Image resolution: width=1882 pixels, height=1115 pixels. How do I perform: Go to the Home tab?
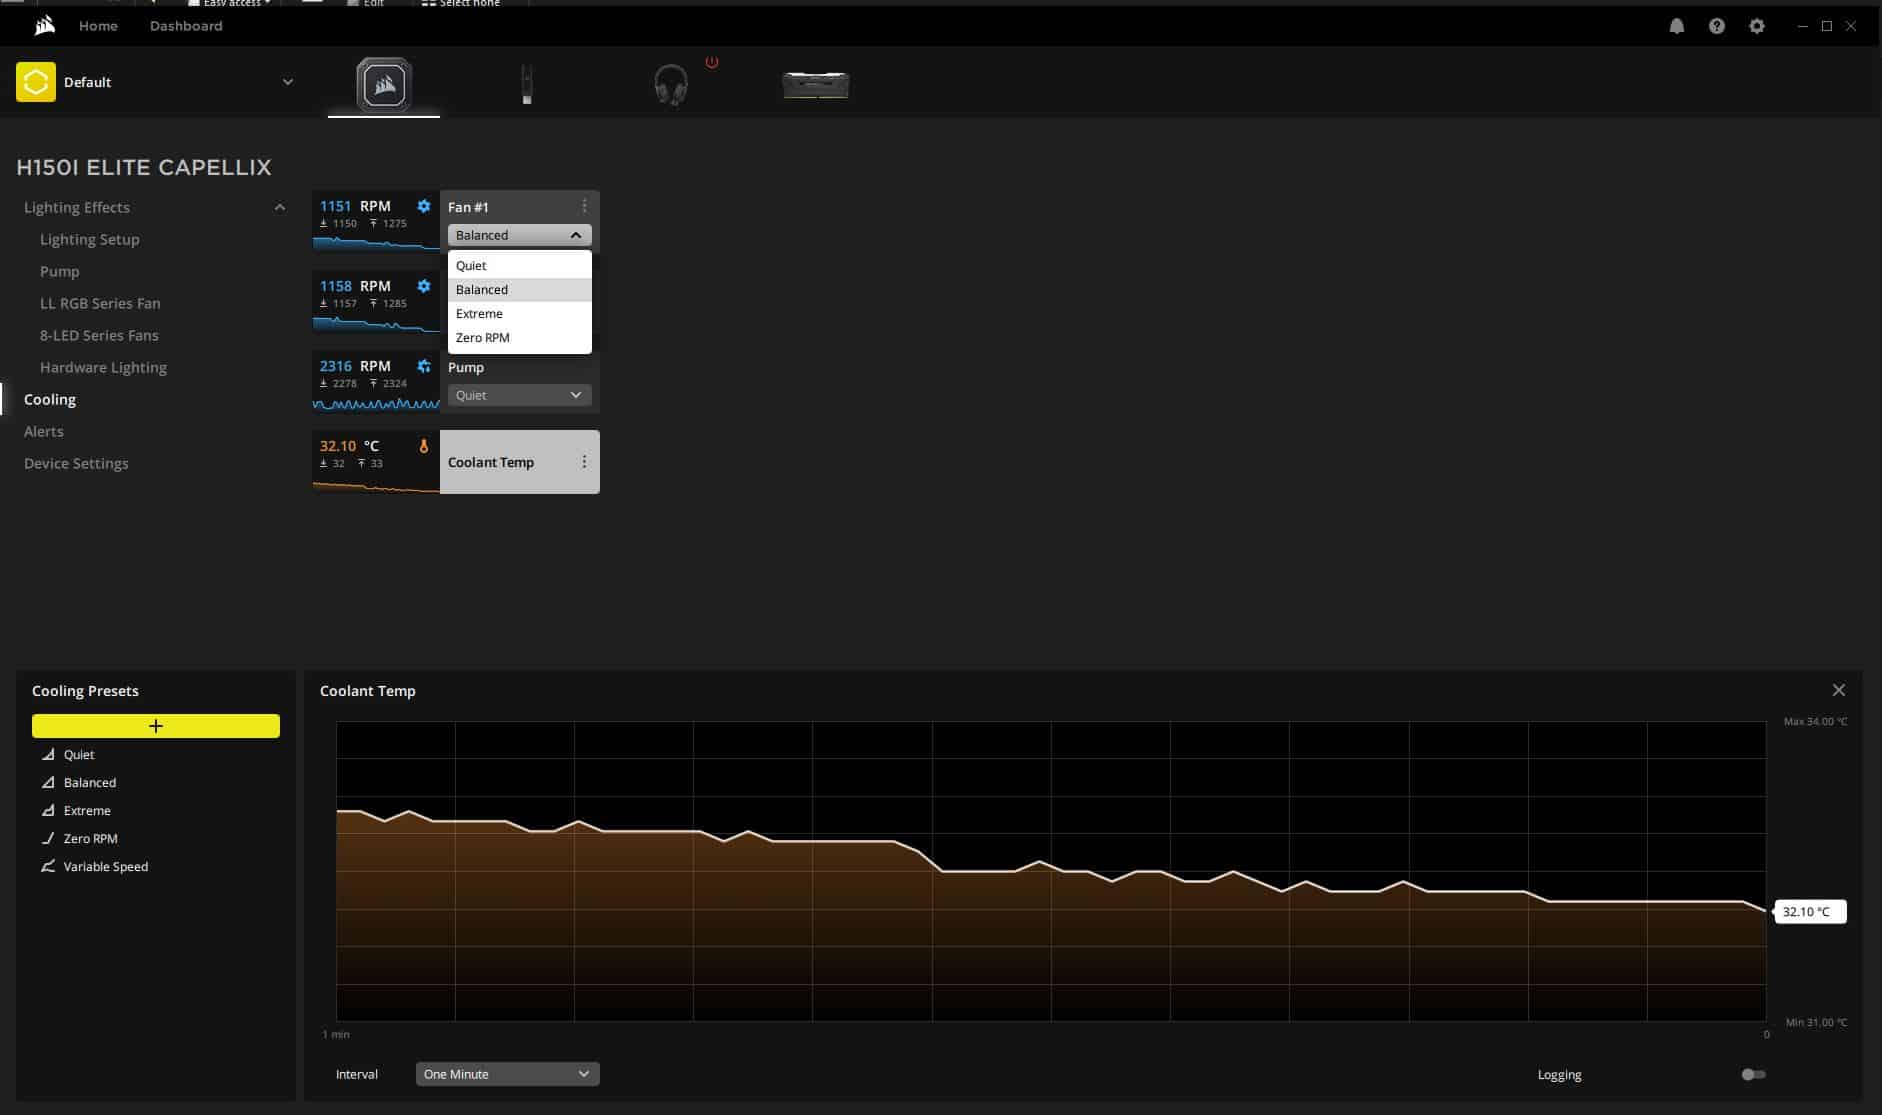(98, 26)
